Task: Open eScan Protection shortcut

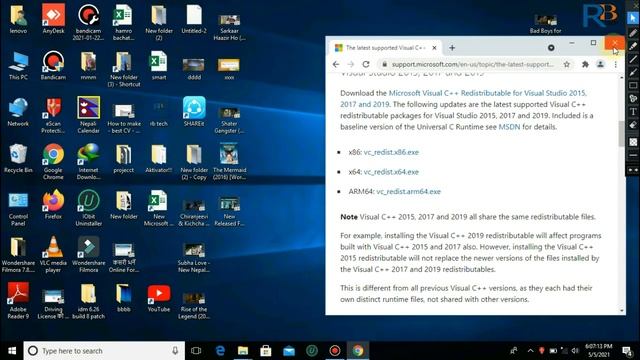Action: pos(53,114)
